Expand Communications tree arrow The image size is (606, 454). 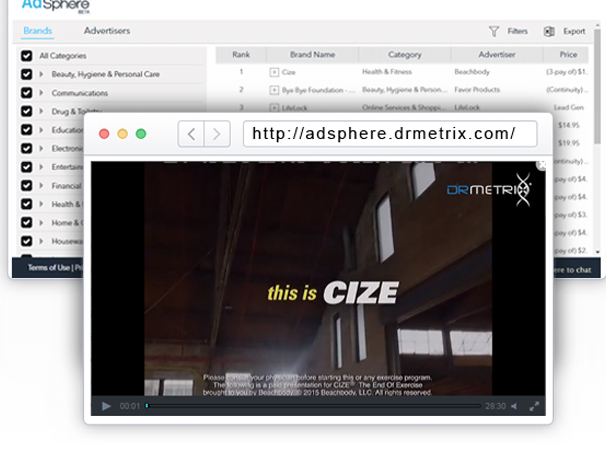pos(41,93)
